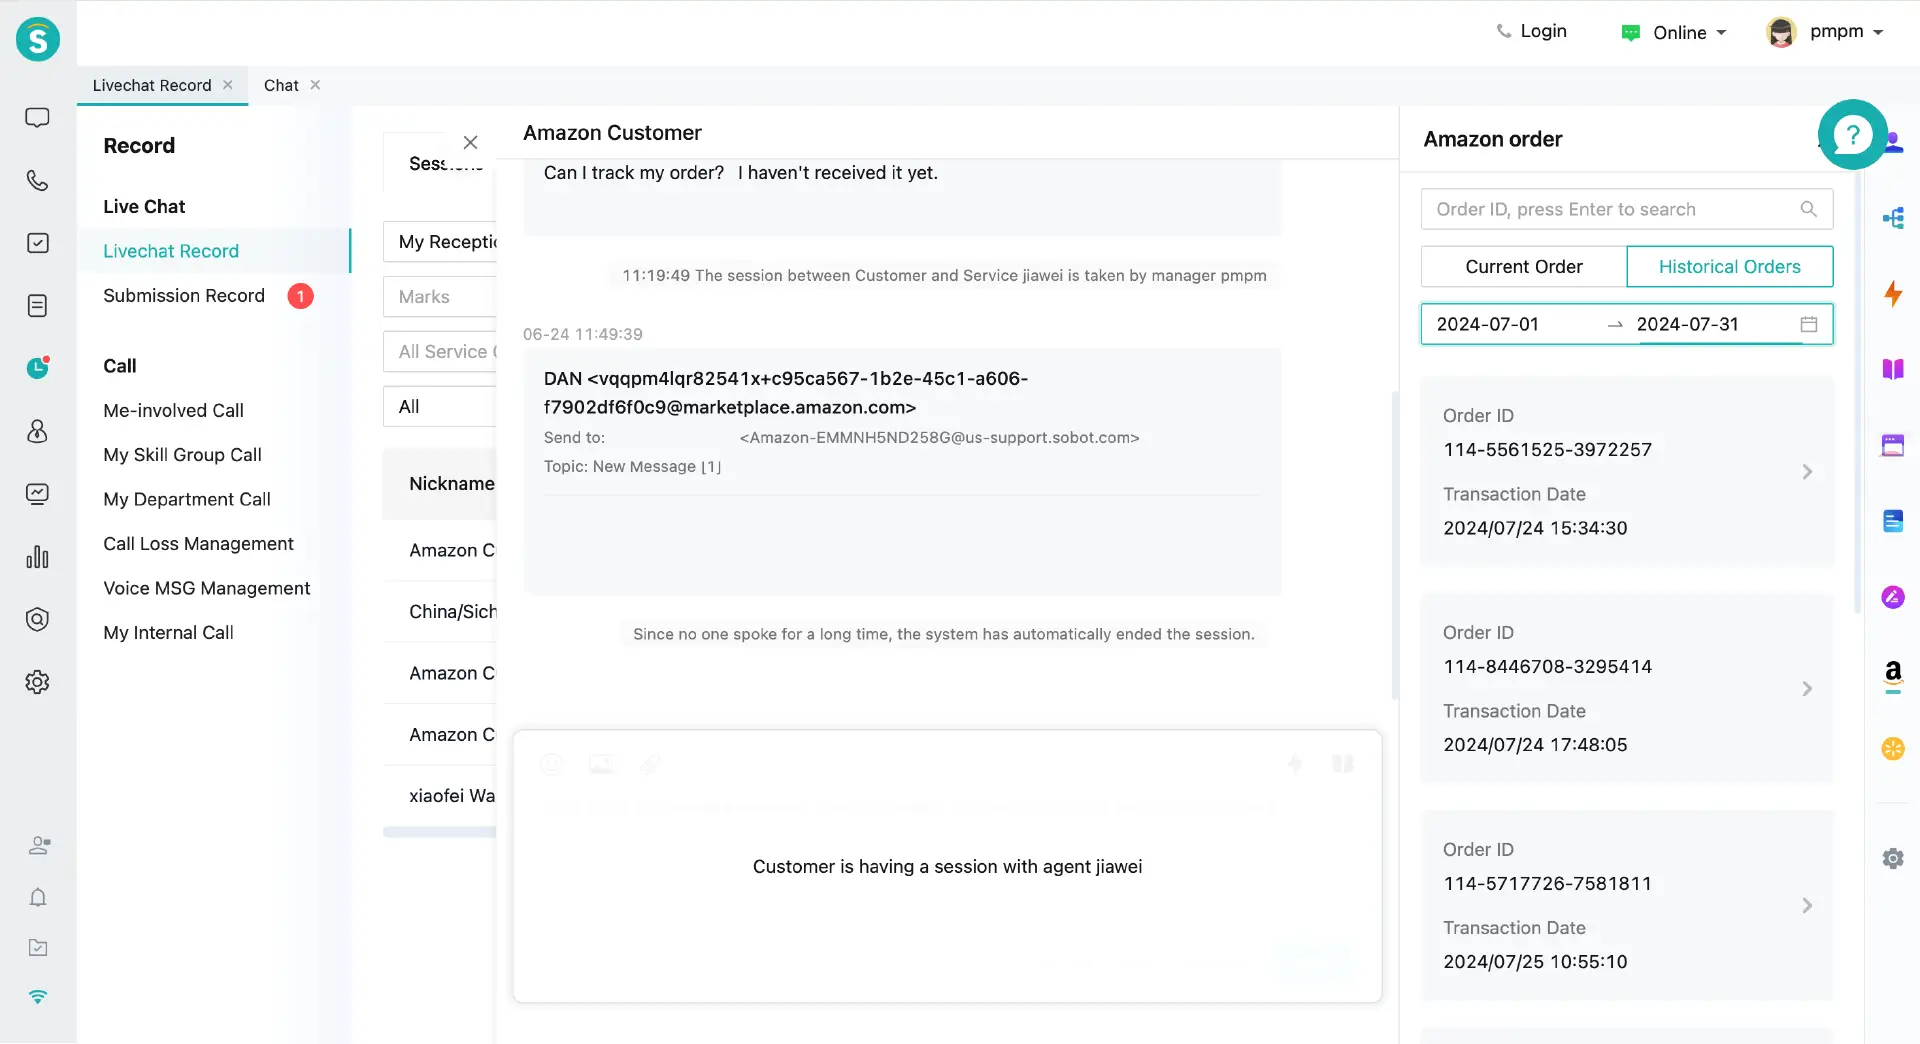This screenshot has height=1044, width=1920.
Task: Select the Current Order tab
Action: [x=1523, y=267]
